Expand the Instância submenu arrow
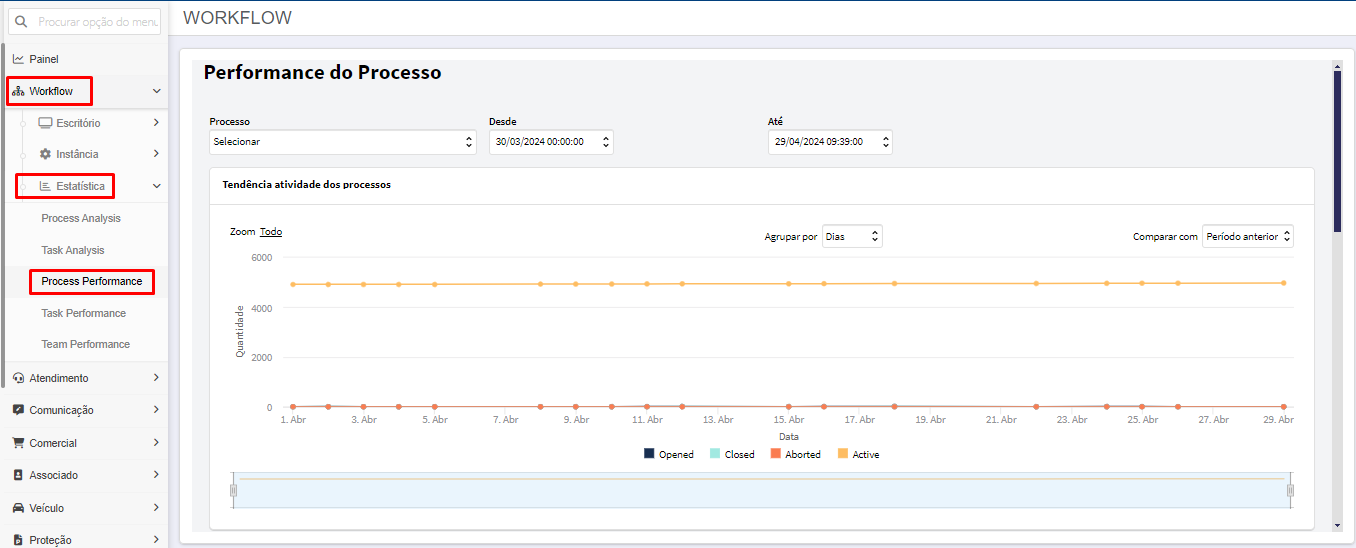 point(156,154)
